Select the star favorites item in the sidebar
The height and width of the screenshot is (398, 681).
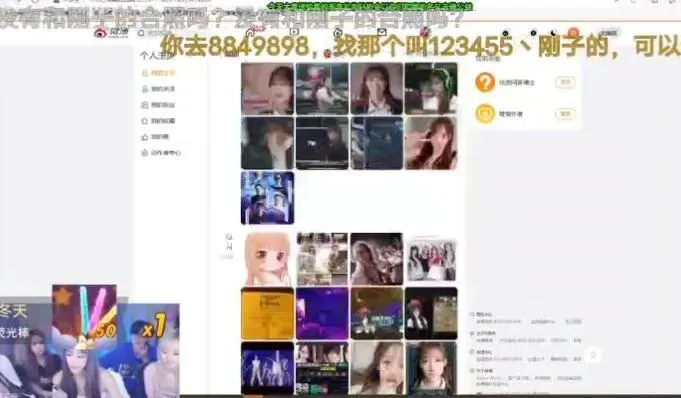pos(159,121)
